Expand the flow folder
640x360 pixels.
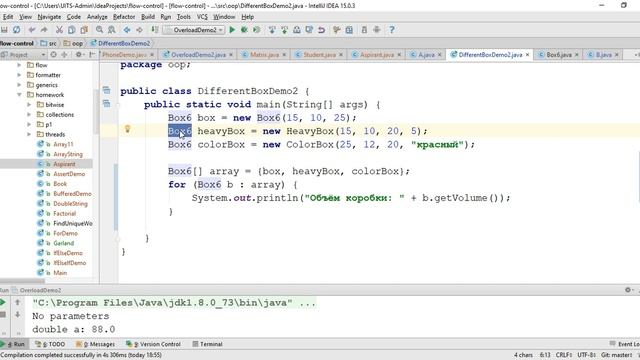19,65
